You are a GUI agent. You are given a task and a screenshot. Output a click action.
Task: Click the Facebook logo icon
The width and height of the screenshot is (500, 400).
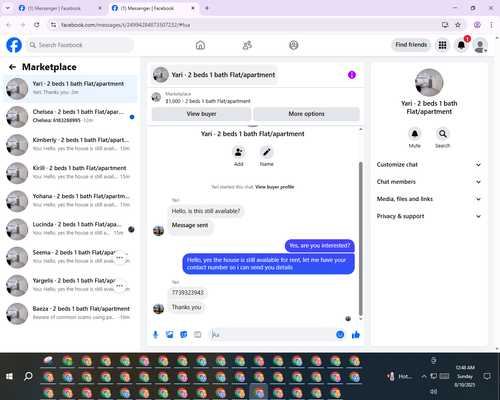coord(14,45)
